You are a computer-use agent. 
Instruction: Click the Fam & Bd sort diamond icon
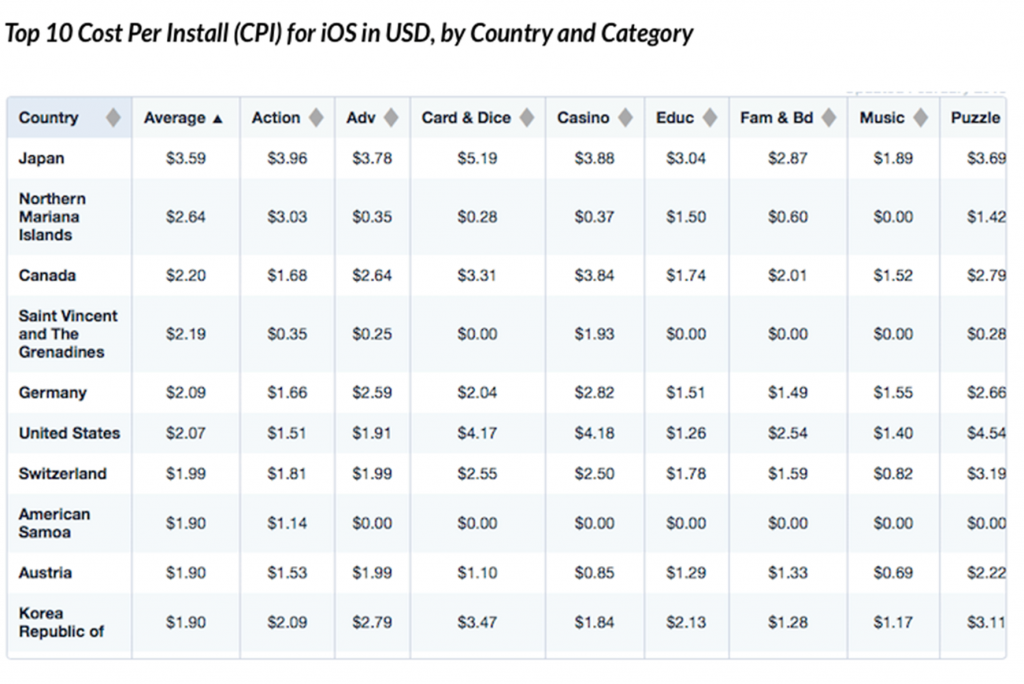(x=829, y=118)
